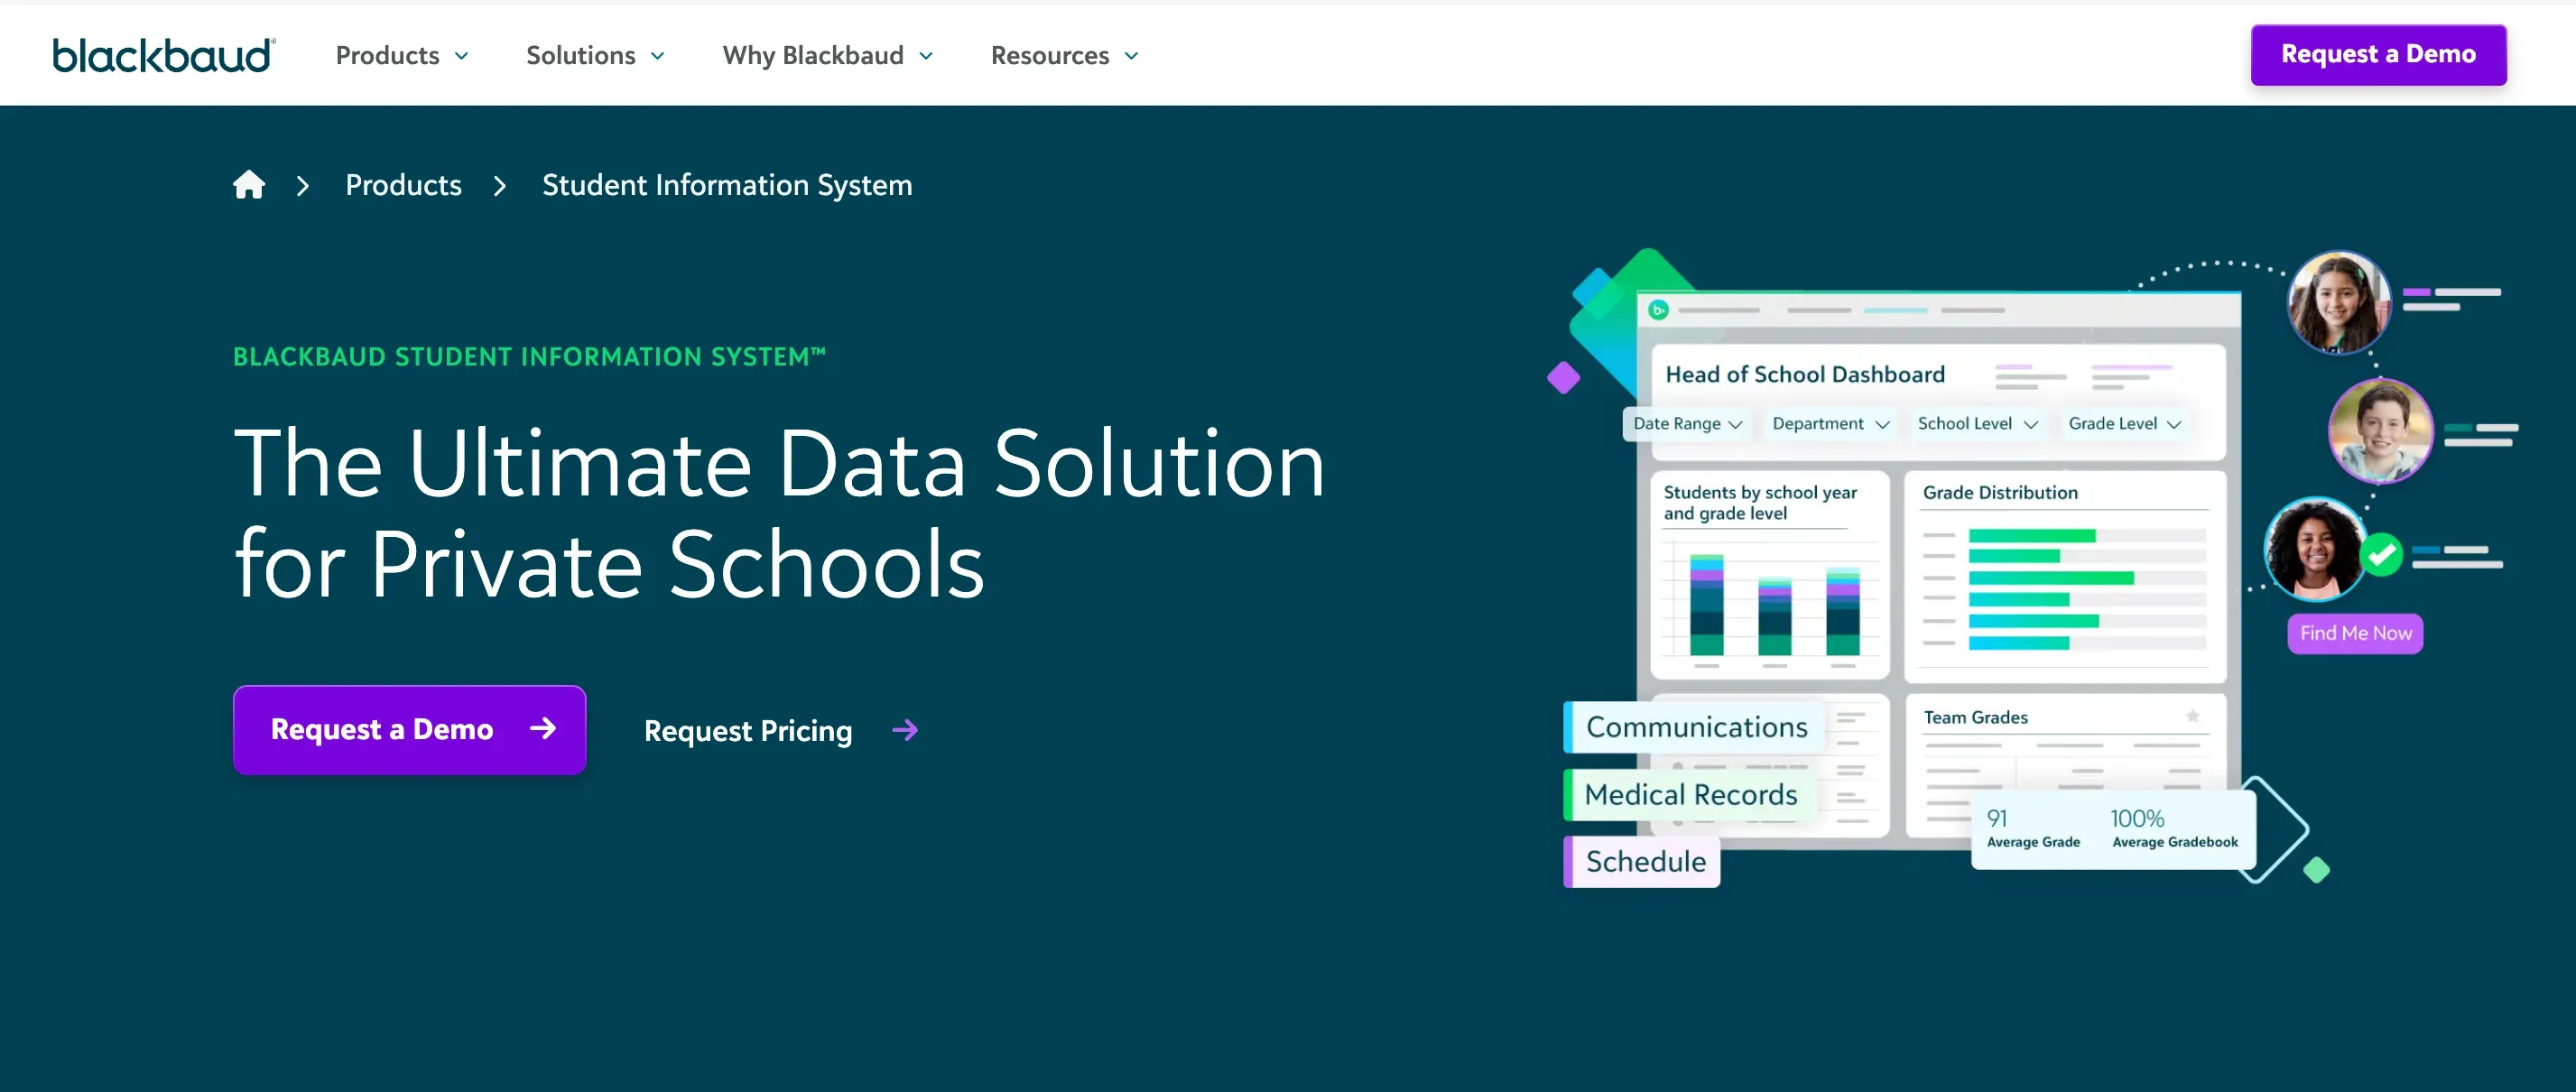The width and height of the screenshot is (2576, 1092).
Task: Click the top girl student avatar
Action: (2339, 301)
